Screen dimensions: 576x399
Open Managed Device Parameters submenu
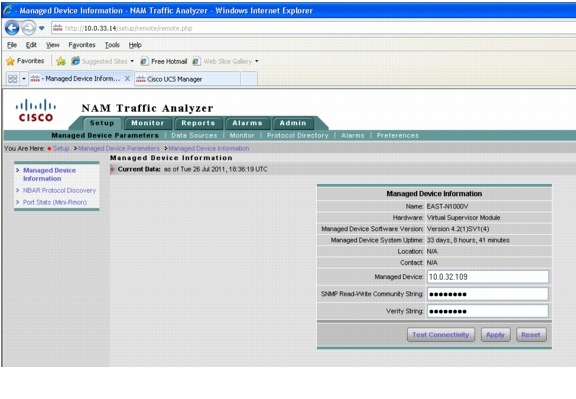tap(105, 136)
